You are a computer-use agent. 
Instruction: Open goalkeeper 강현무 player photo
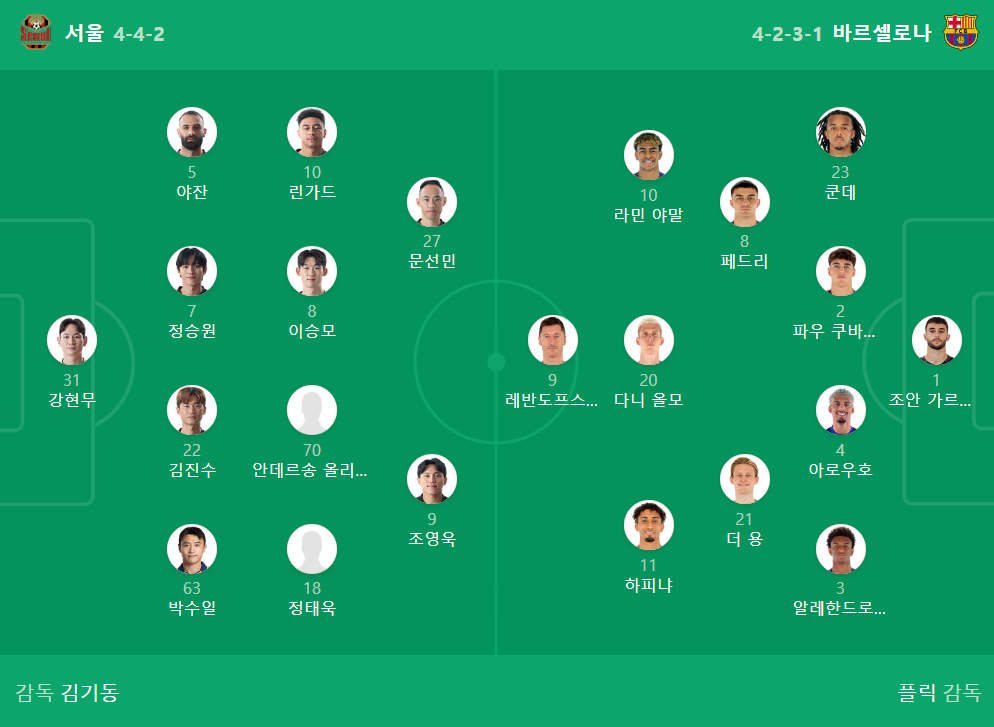tap(72, 340)
